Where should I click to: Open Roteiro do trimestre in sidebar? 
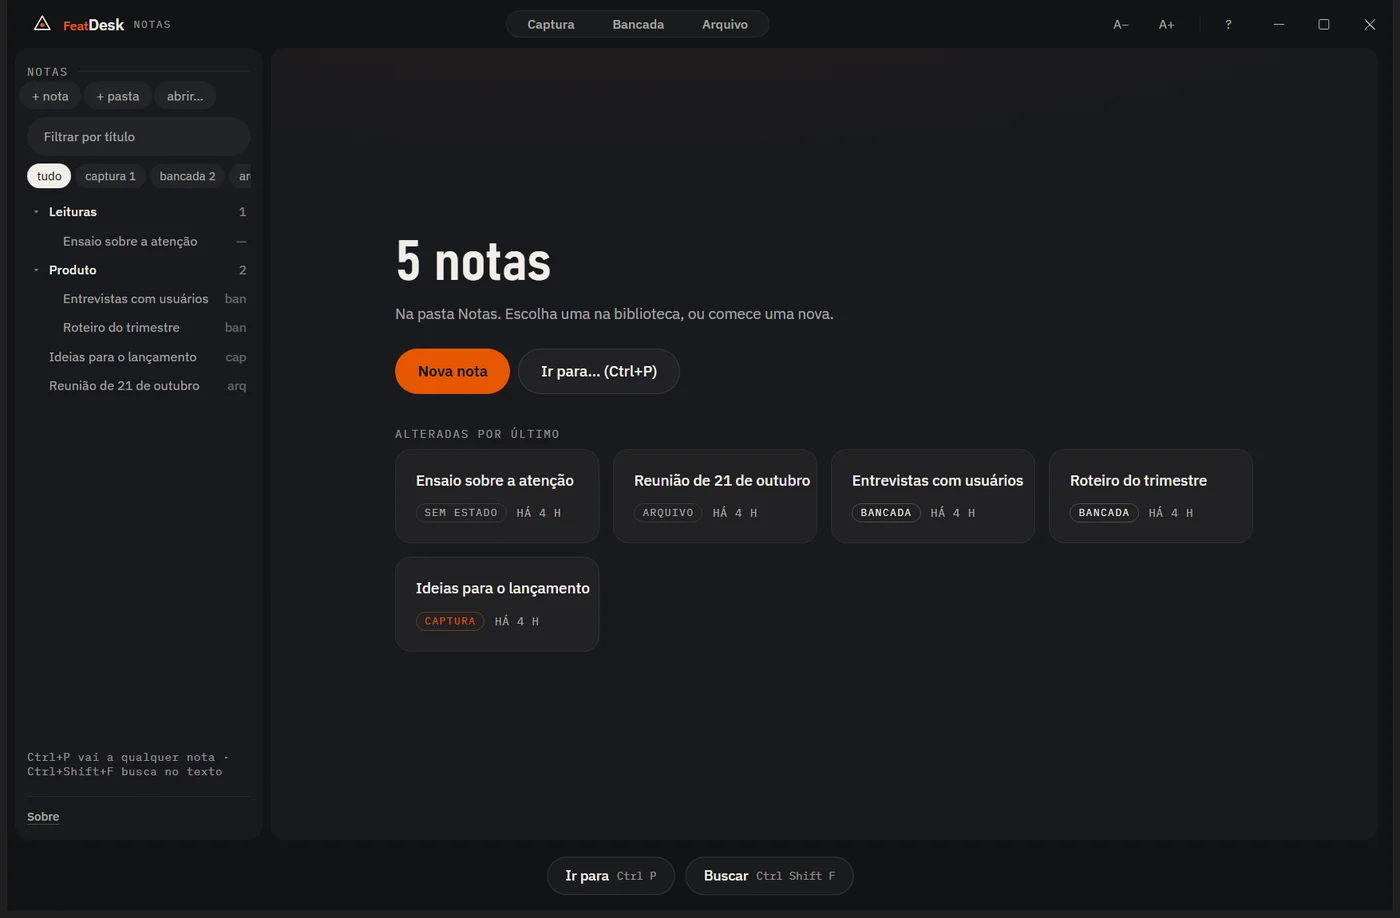(x=138, y=328)
